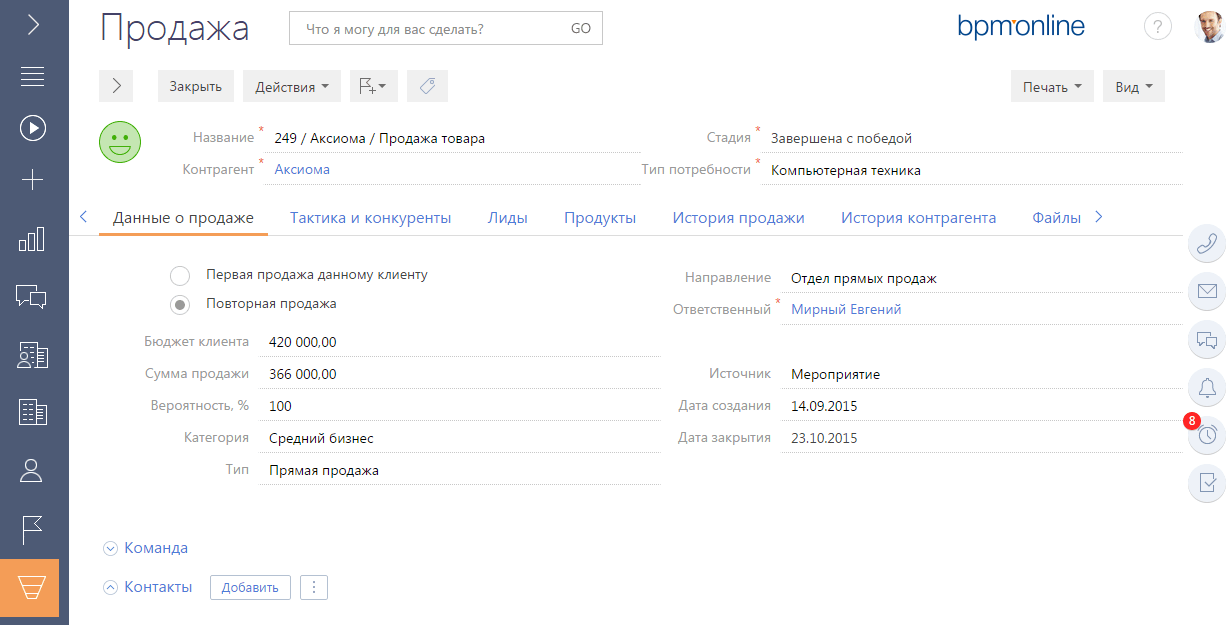Open the Вид dropdown

click(x=1134, y=86)
